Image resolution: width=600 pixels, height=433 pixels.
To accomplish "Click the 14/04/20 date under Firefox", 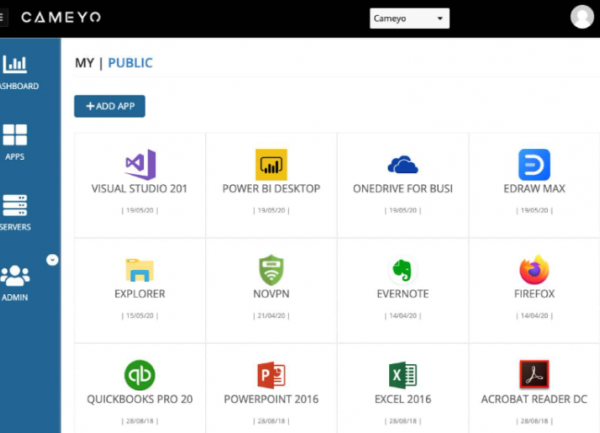I will [534, 316].
